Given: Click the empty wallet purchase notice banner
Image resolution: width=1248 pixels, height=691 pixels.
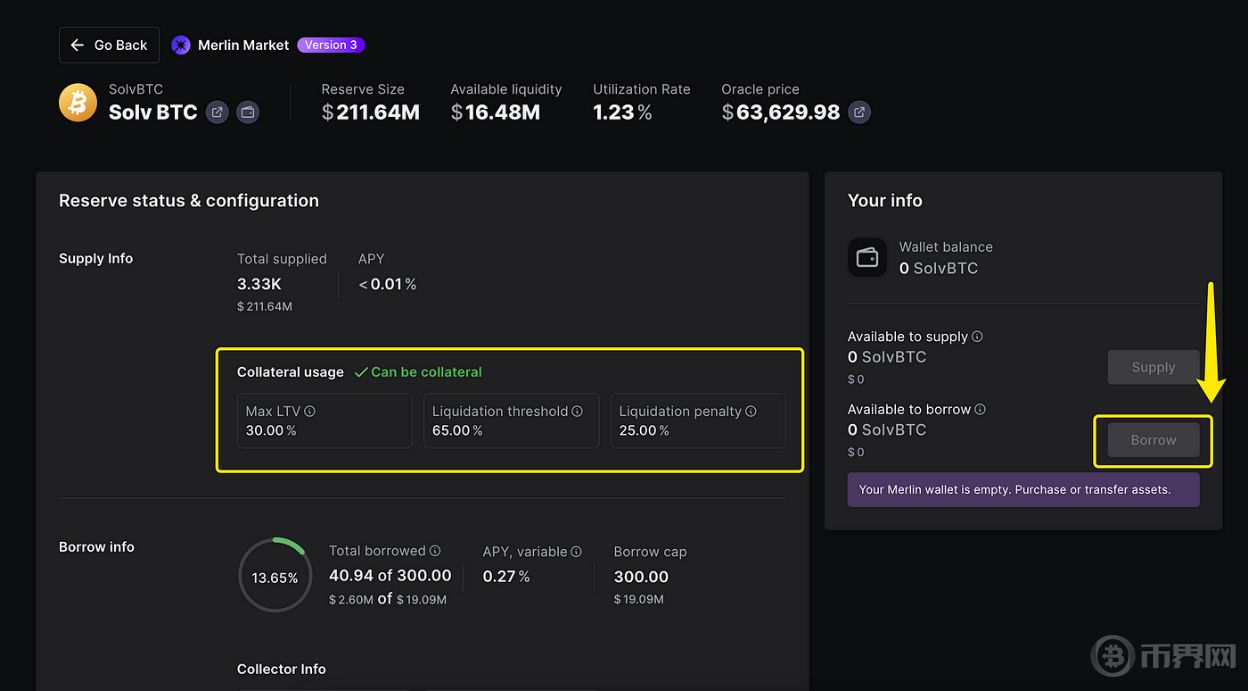Looking at the screenshot, I should tap(1023, 489).
